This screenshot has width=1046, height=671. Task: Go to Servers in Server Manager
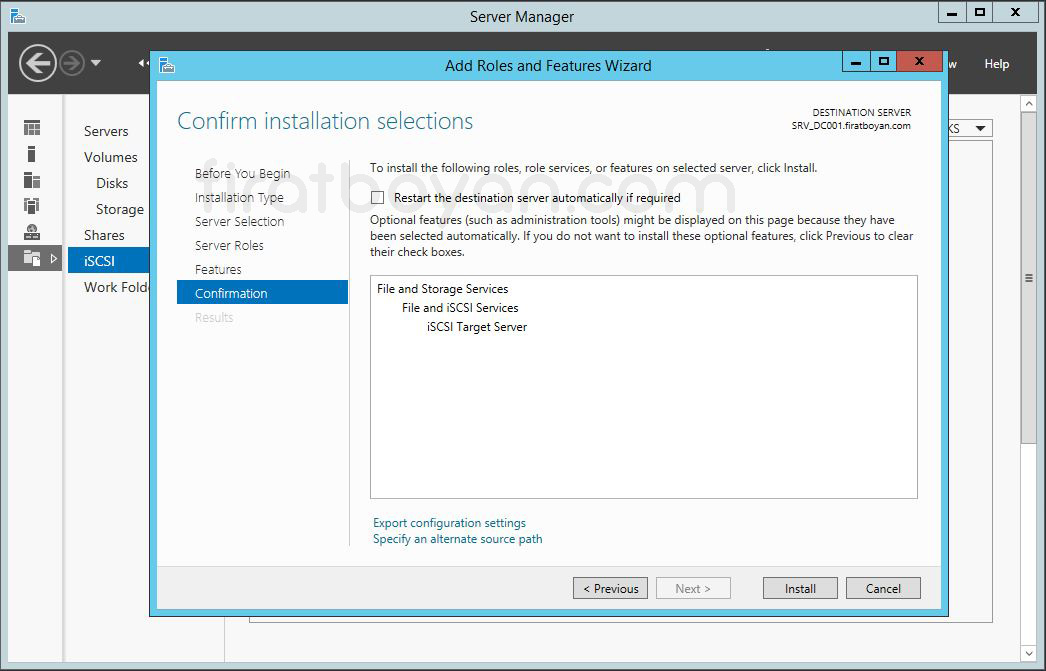(x=106, y=131)
